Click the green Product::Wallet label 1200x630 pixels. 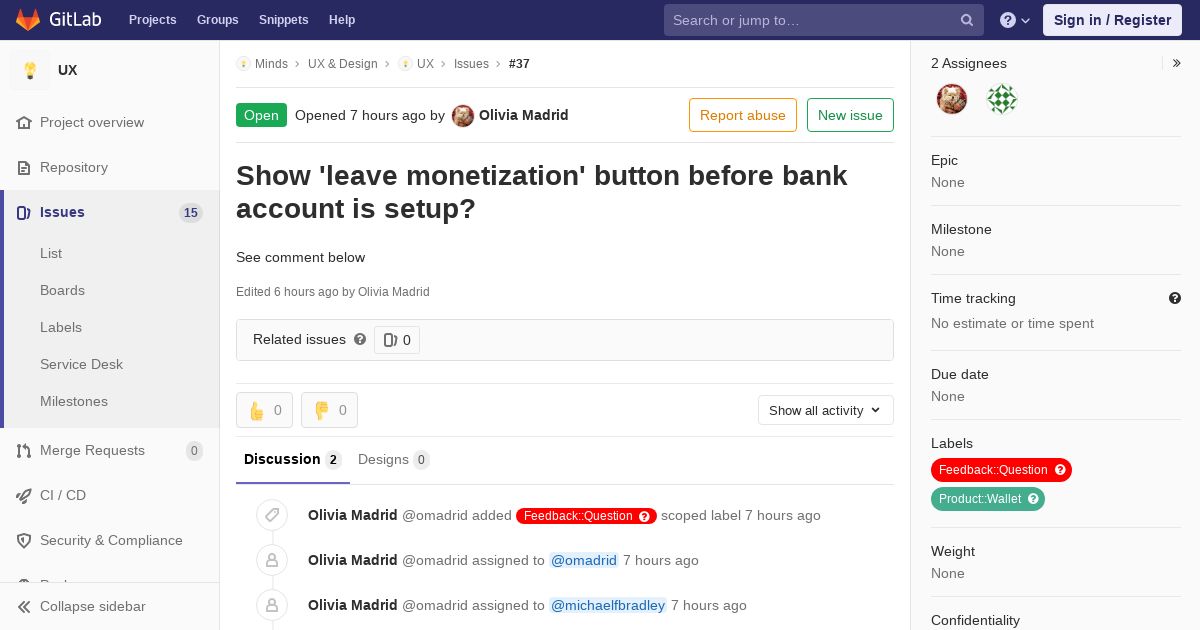(x=988, y=499)
